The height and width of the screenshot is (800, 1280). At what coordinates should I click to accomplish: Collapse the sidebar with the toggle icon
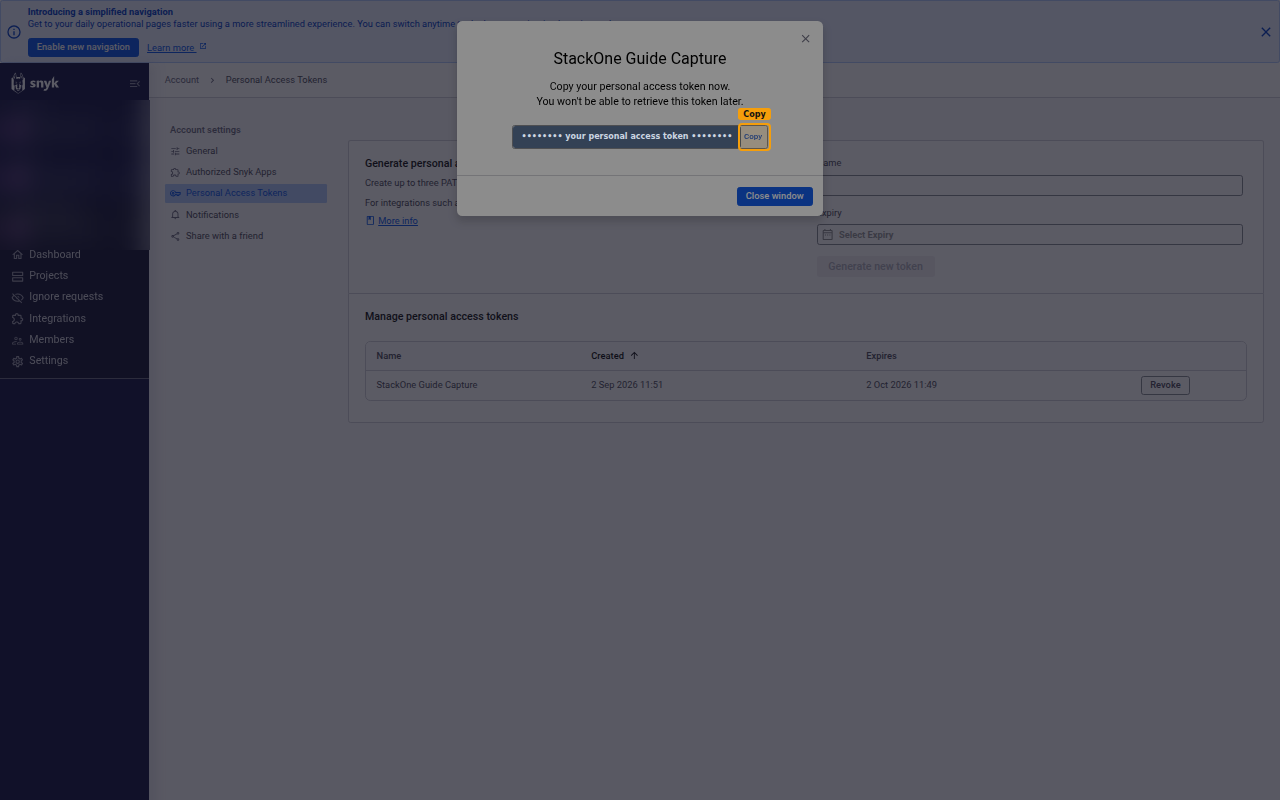pyautogui.click(x=135, y=84)
